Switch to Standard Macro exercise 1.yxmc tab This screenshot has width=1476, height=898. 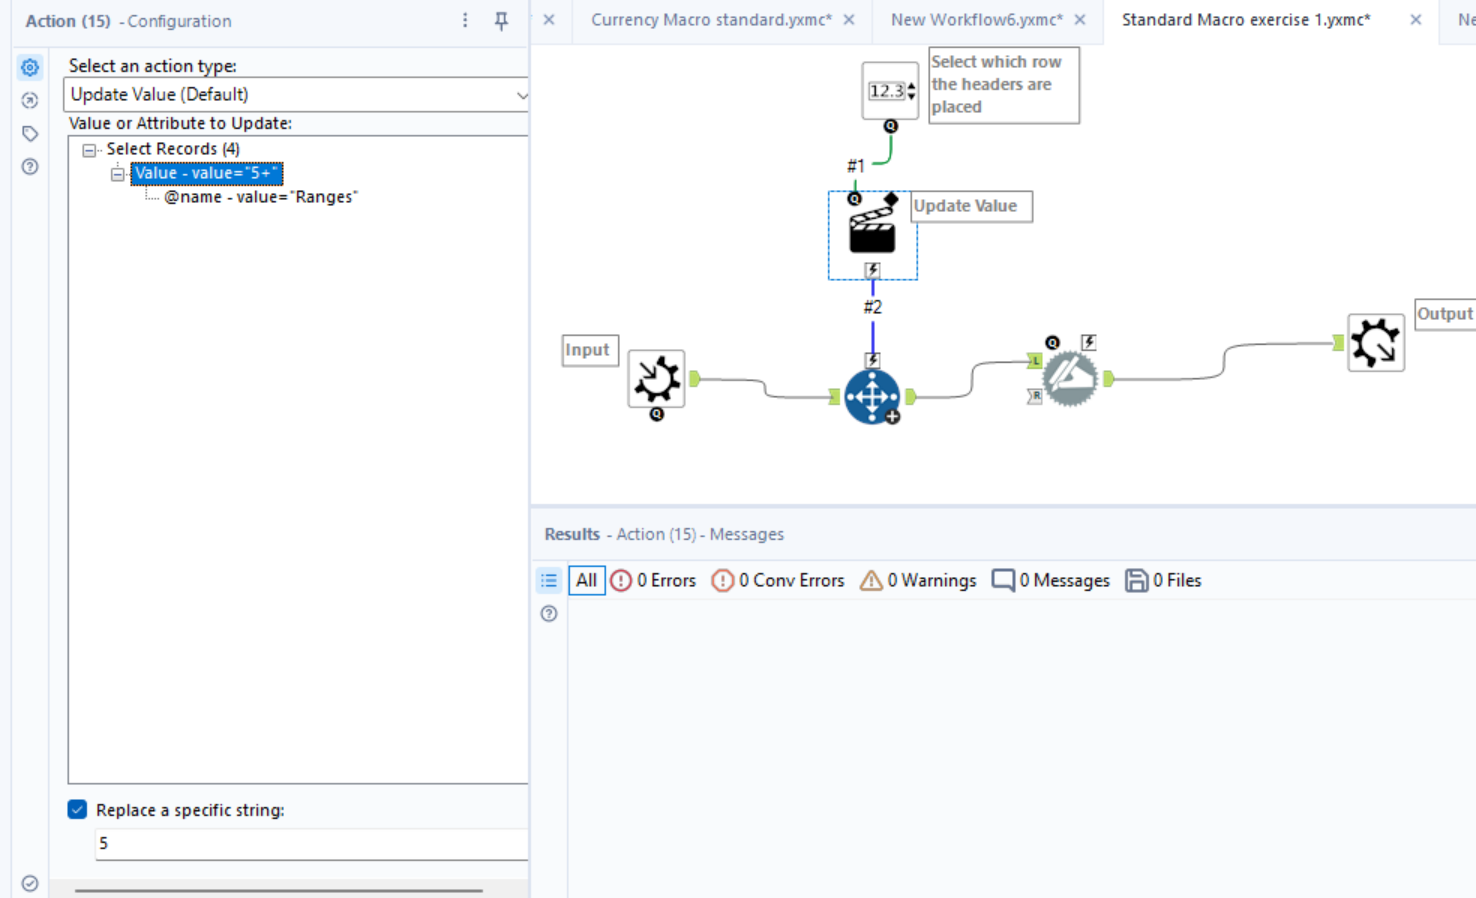pyautogui.click(x=1246, y=20)
